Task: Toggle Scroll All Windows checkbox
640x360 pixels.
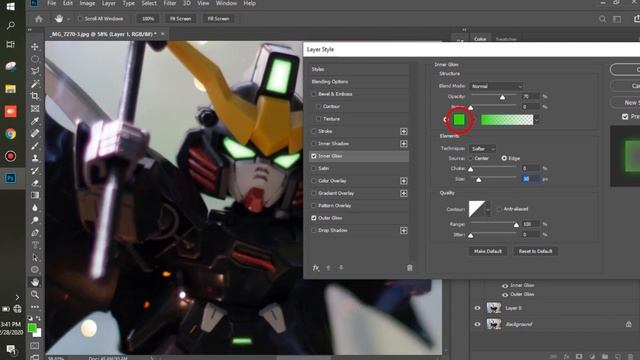Action: coord(80,19)
